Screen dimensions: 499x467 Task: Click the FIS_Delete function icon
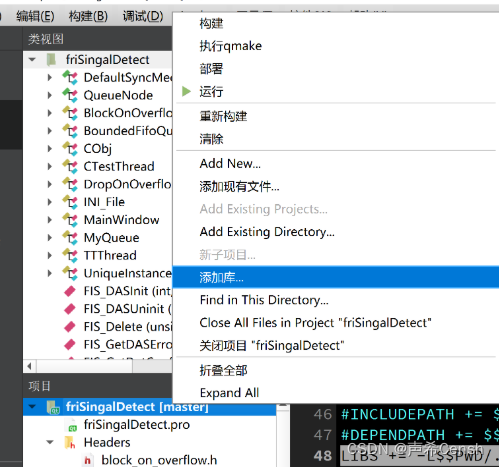coord(70,326)
